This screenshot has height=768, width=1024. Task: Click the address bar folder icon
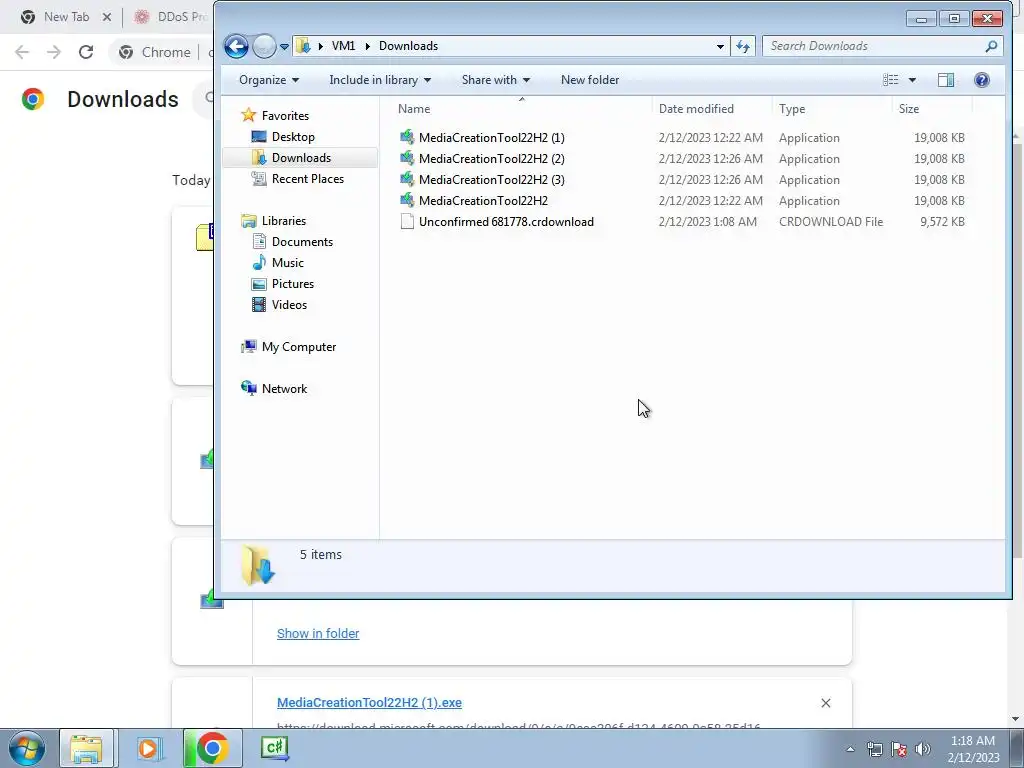tap(304, 46)
